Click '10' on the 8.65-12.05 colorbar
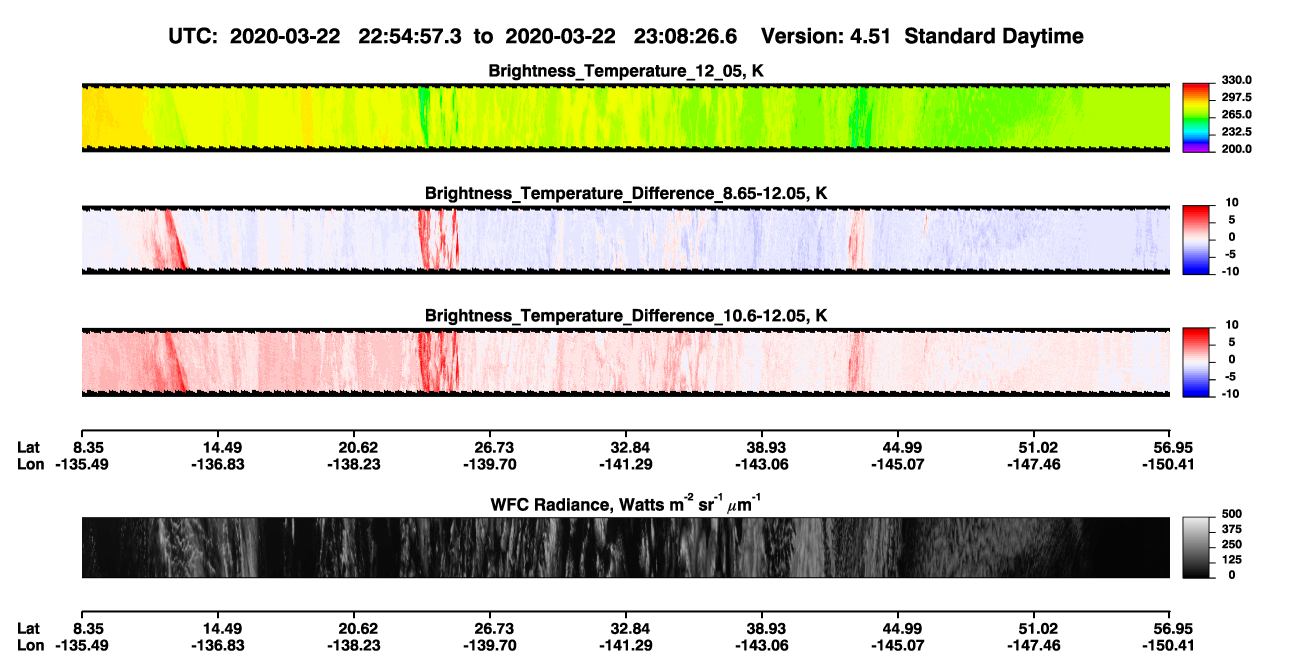Viewport: 1300px width, 667px height. tap(1233, 202)
